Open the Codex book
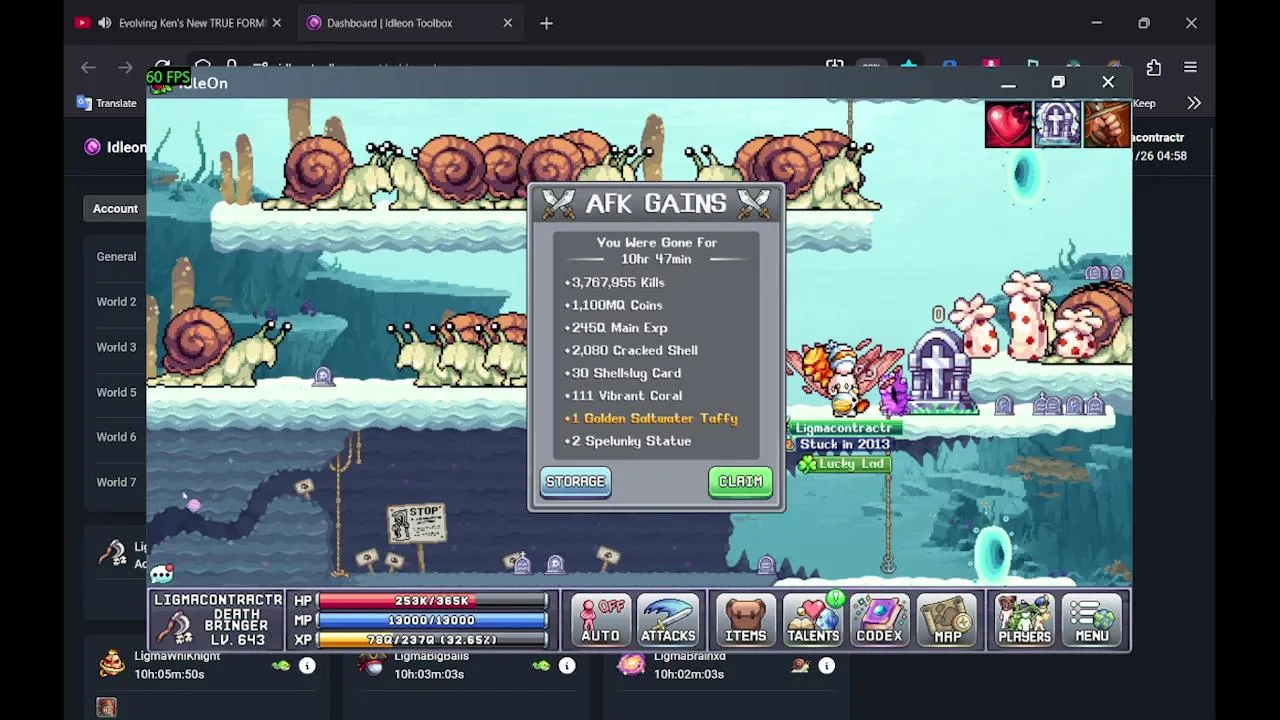This screenshot has height=720, width=1280. coord(879,619)
